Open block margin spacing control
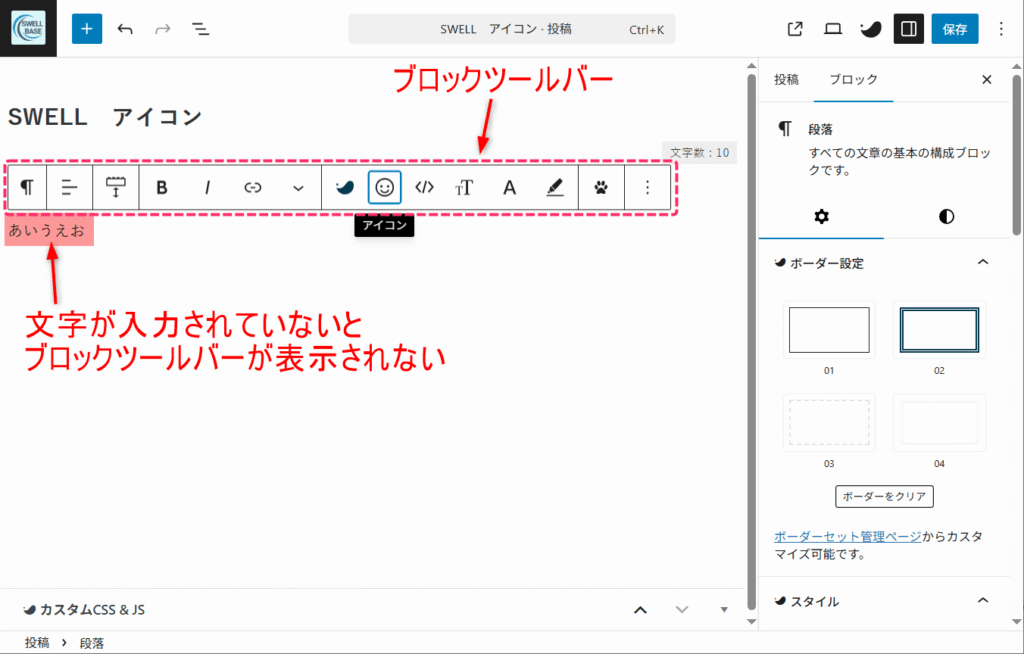The width and height of the screenshot is (1024, 654). (x=116, y=188)
